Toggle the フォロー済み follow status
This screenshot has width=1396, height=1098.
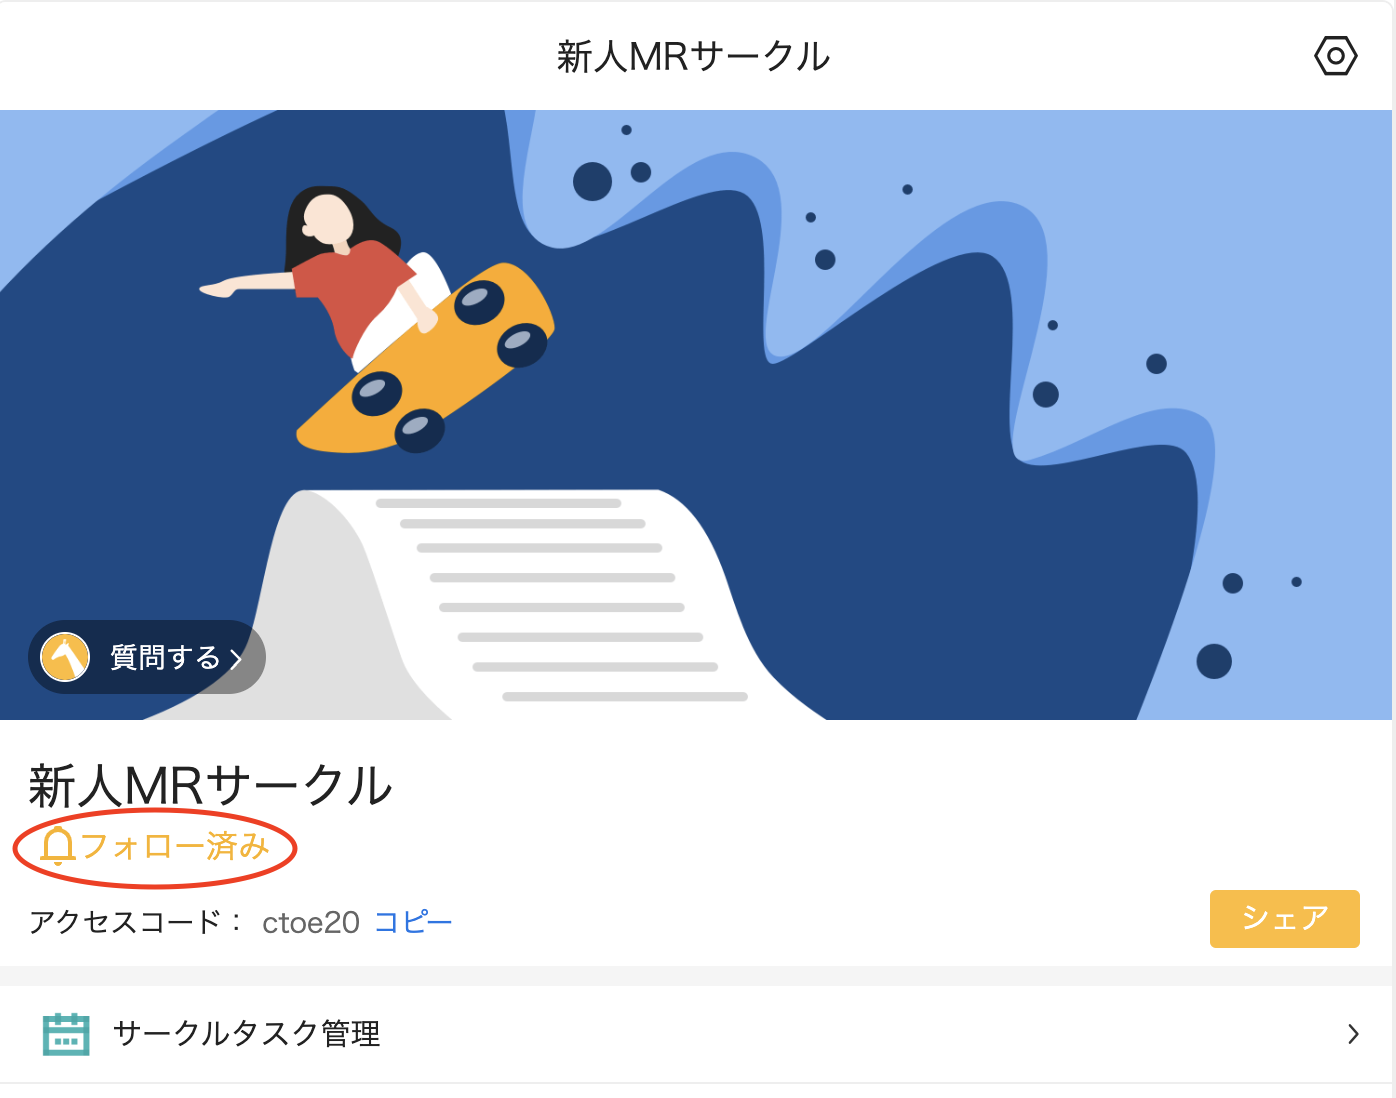[155, 847]
